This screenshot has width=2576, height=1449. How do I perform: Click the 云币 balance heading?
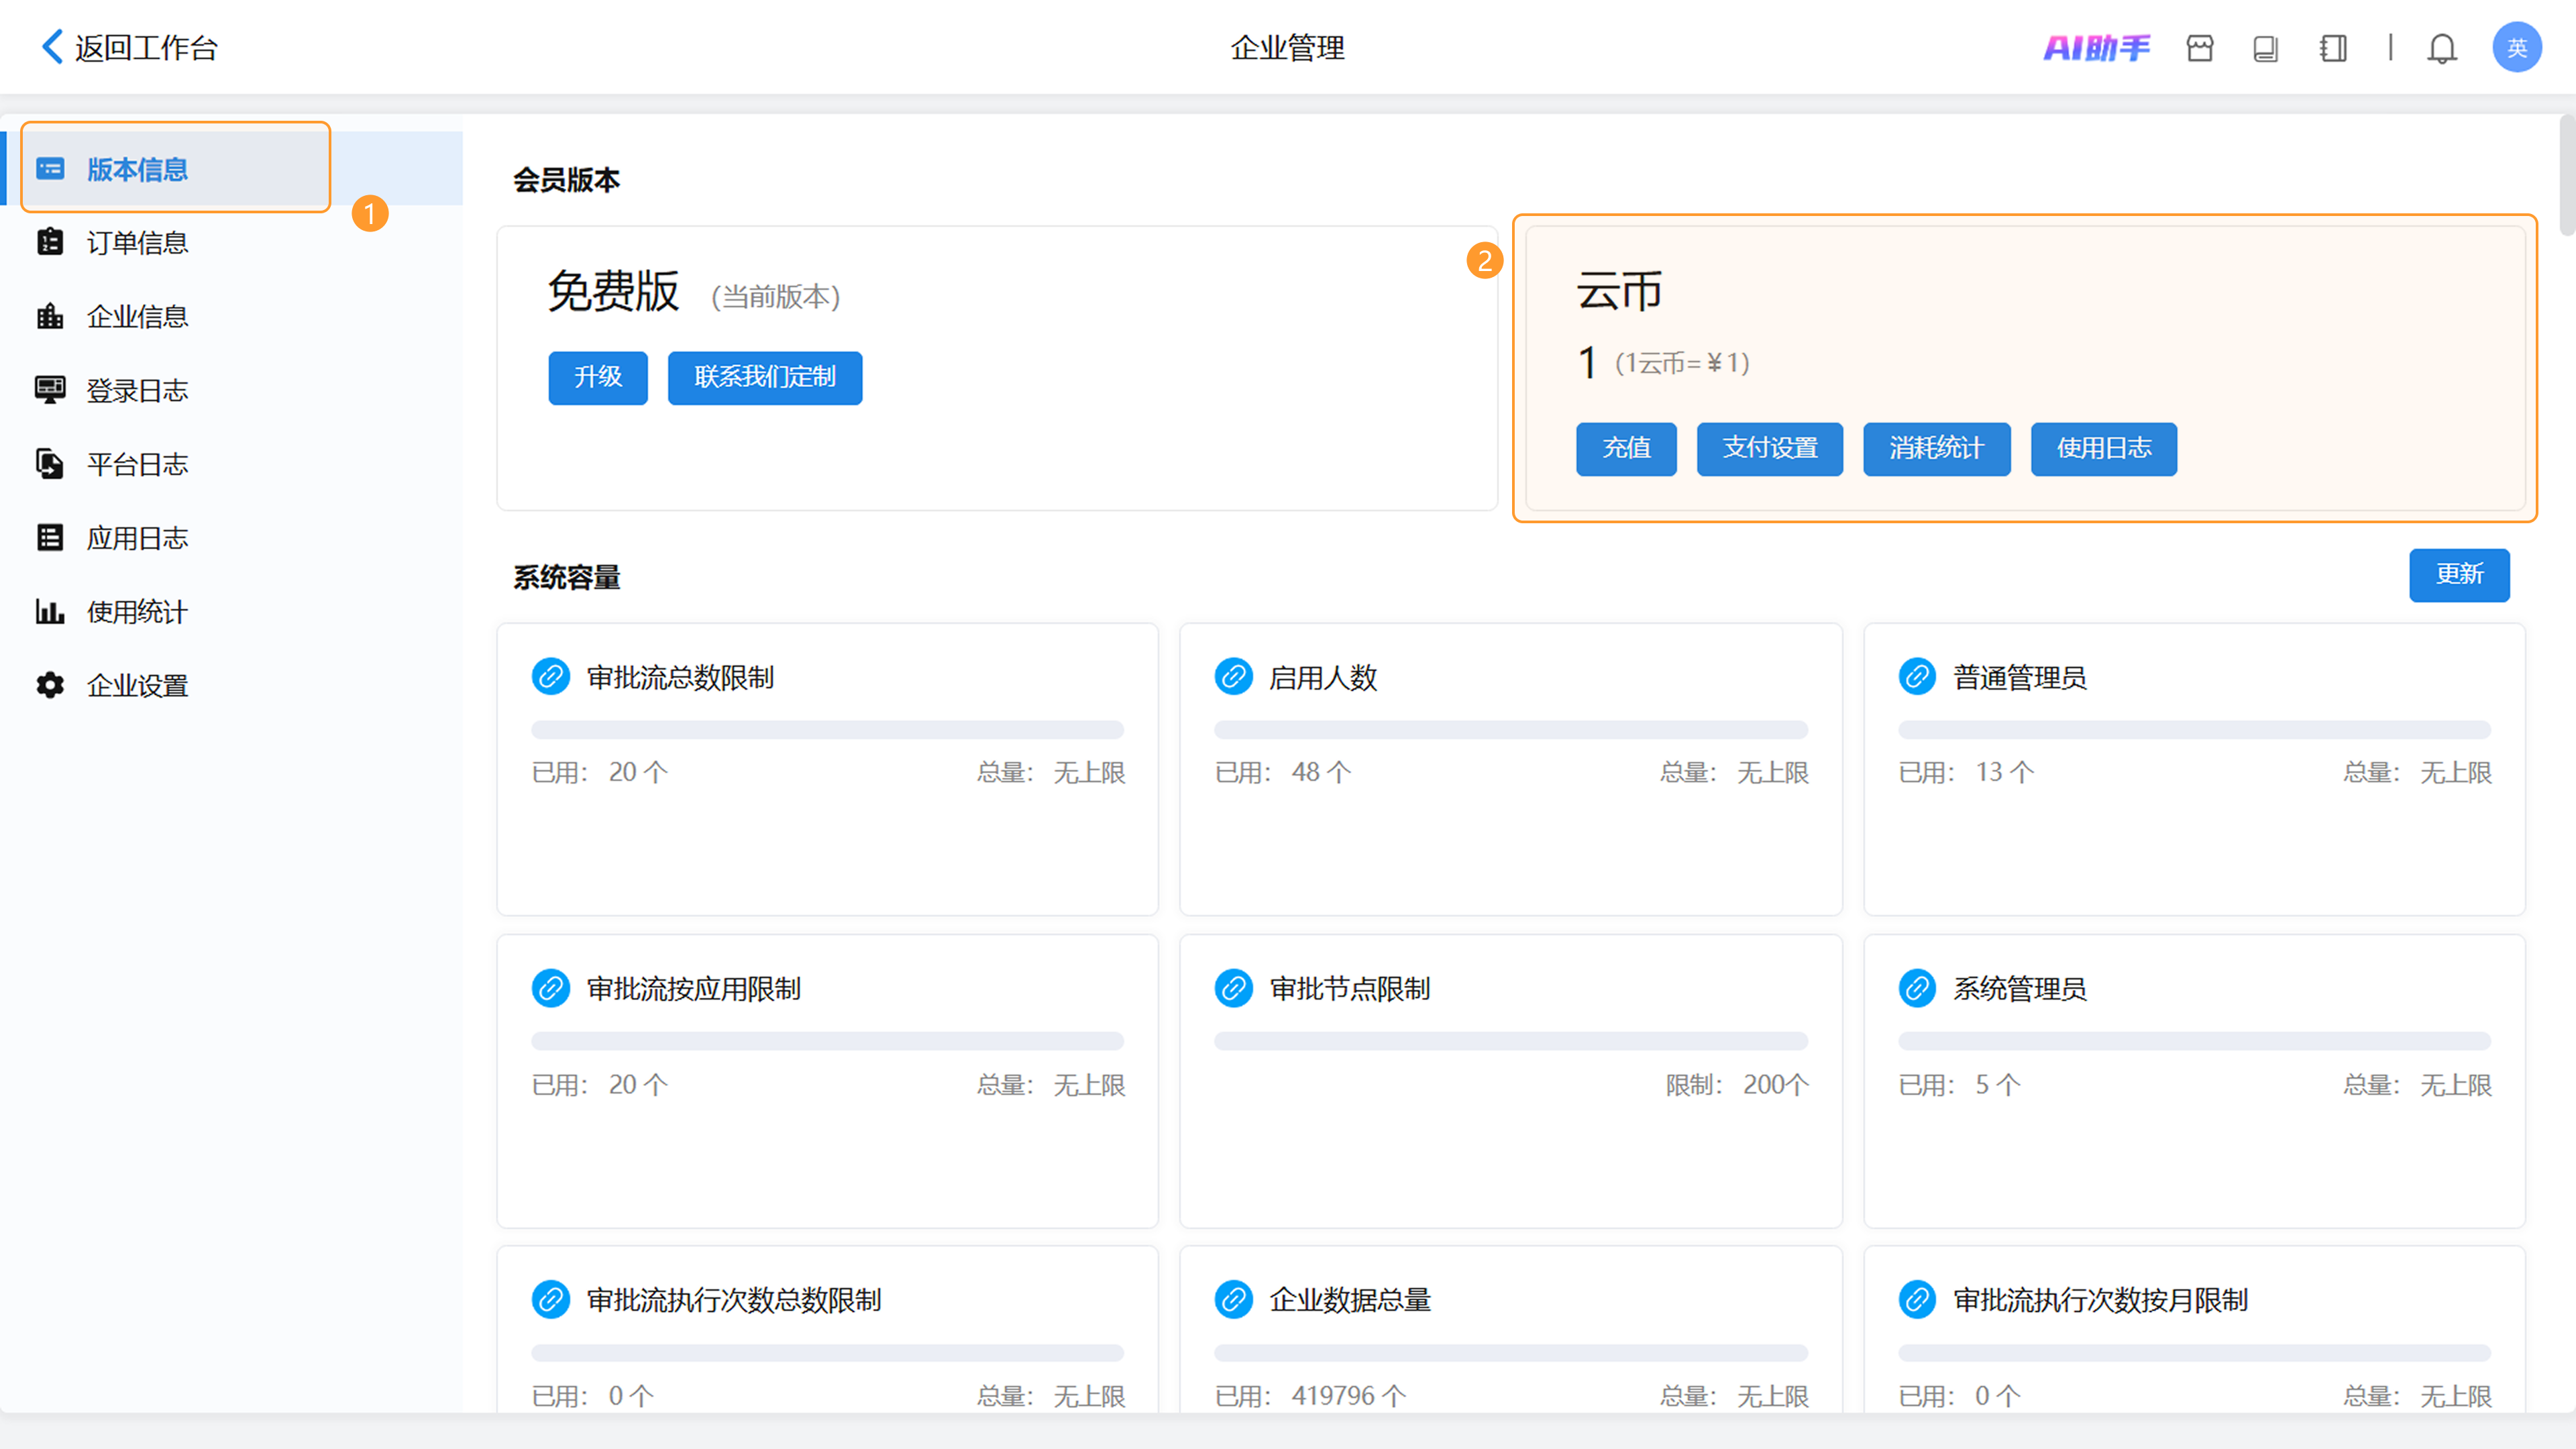1619,292
